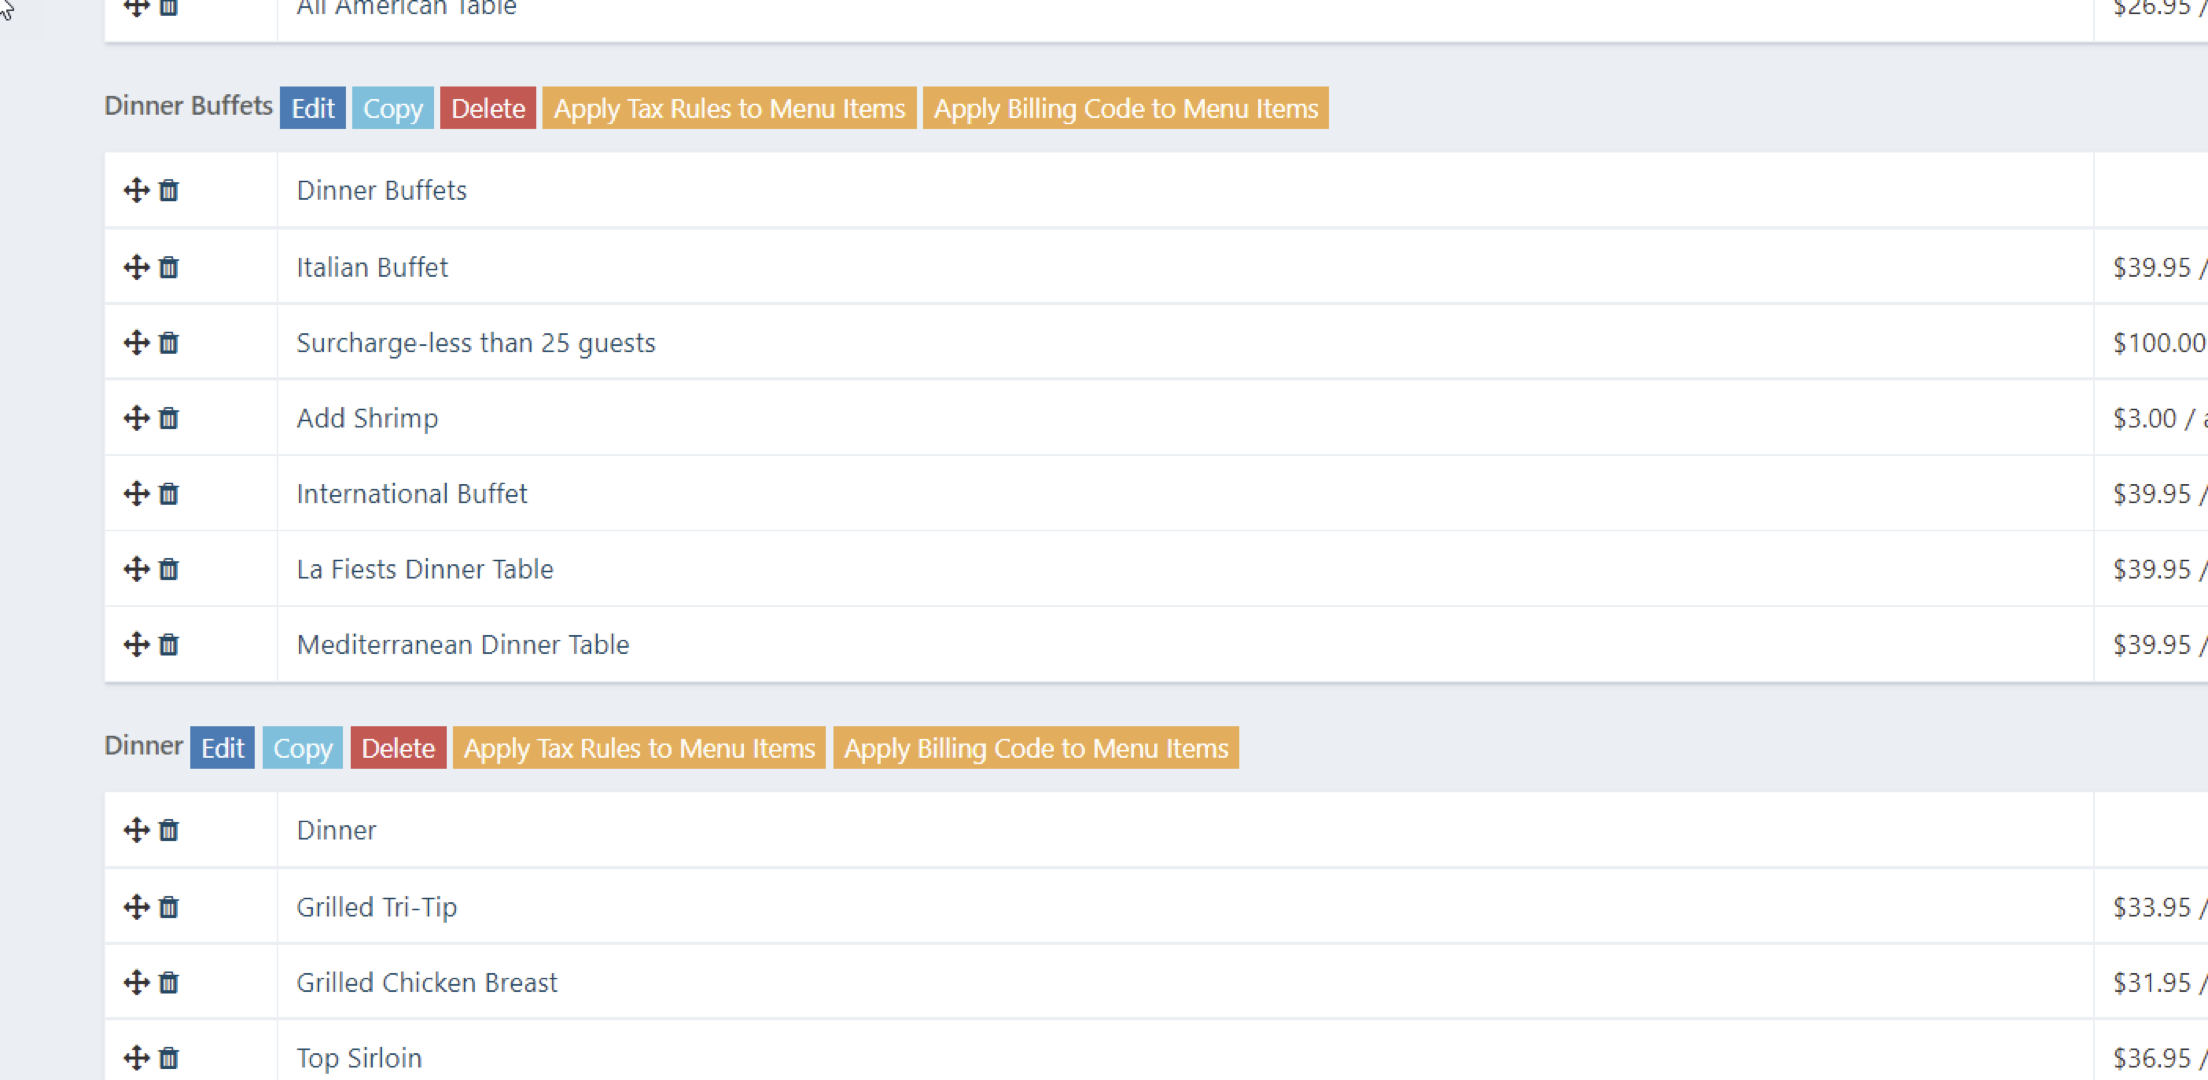Click move handle for Top Sirloin row

click(x=136, y=1058)
